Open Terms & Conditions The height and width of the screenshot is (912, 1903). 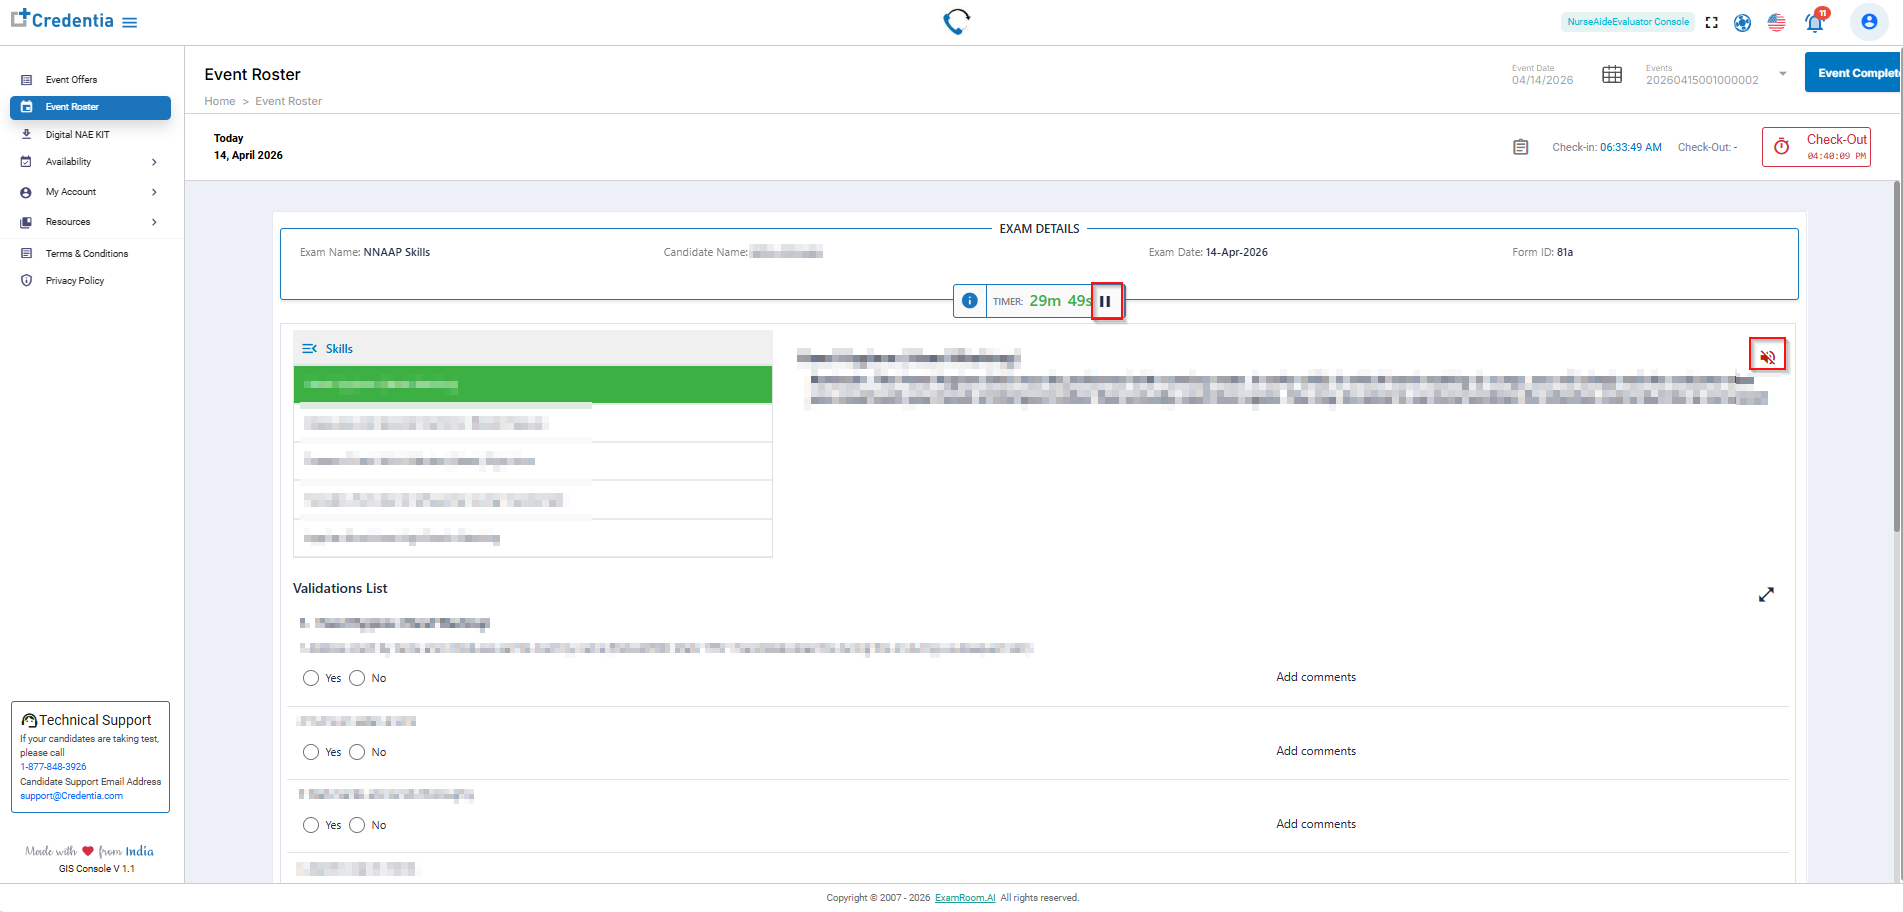coord(86,254)
